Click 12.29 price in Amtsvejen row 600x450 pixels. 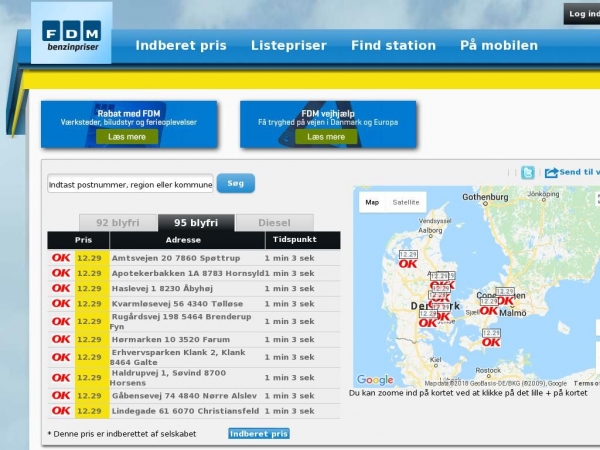click(89, 258)
